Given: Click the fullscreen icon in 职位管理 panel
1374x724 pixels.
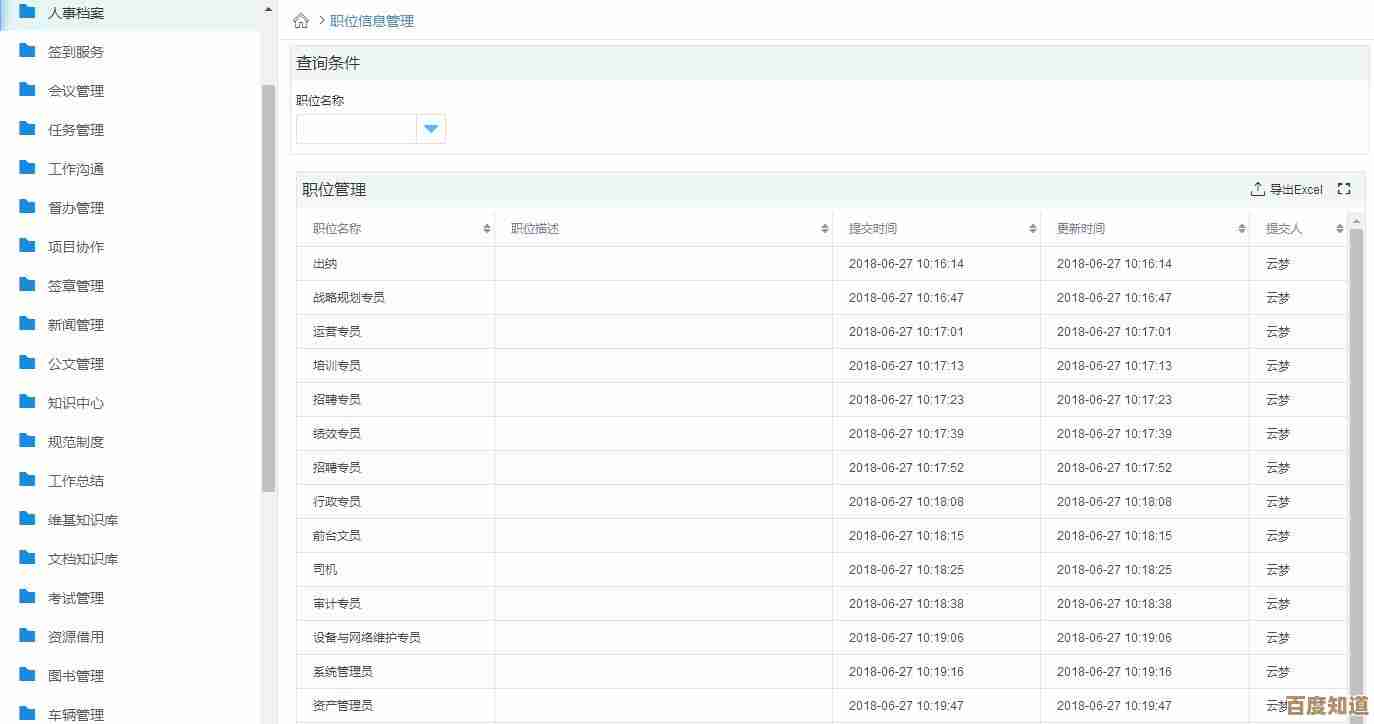Looking at the screenshot, I should pos(1344,189).
